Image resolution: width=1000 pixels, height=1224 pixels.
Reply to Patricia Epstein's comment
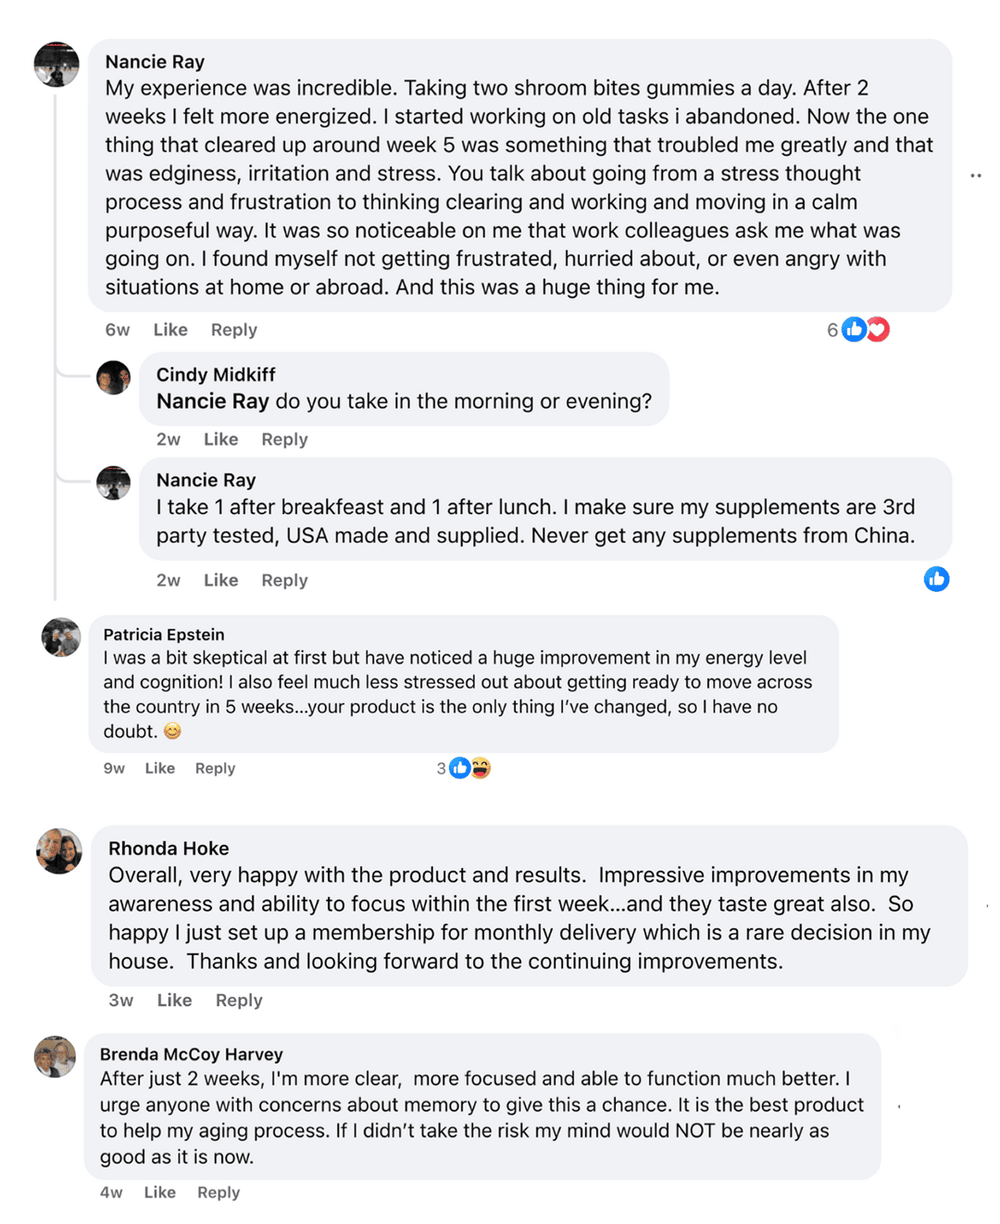pyautogui.click(x=215, y=768)
